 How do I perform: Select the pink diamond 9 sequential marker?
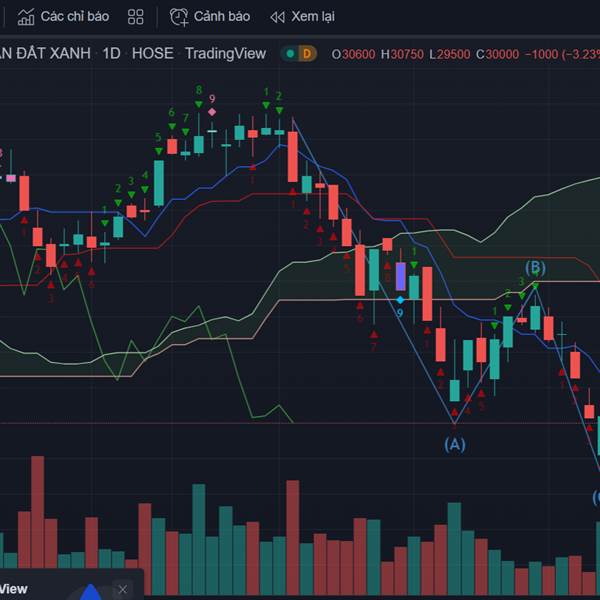pyautogui.click(x=212, y=112)
